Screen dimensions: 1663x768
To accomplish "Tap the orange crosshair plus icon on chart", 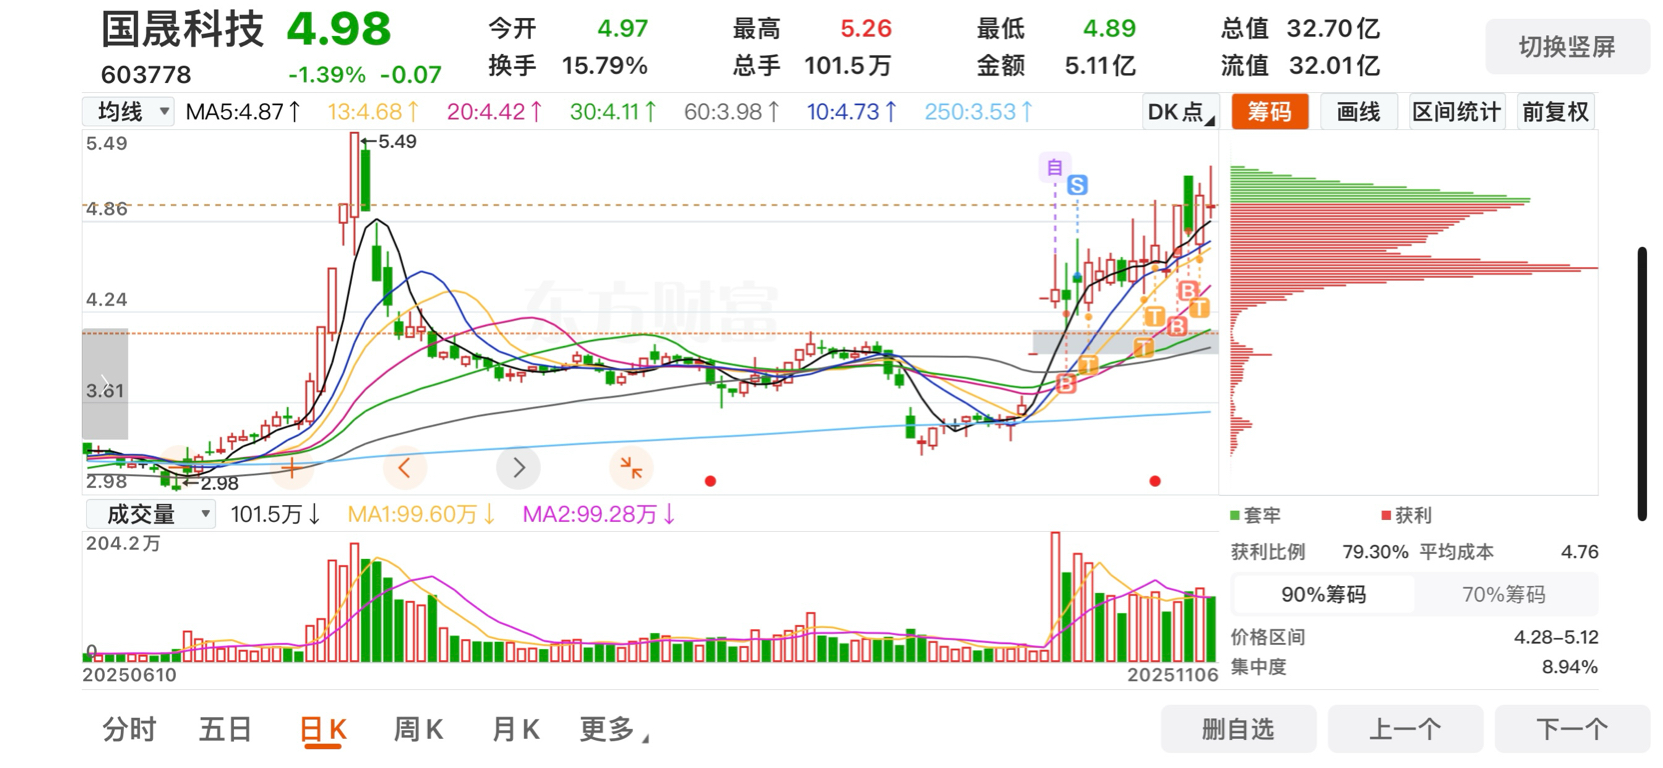I will 291,467.
